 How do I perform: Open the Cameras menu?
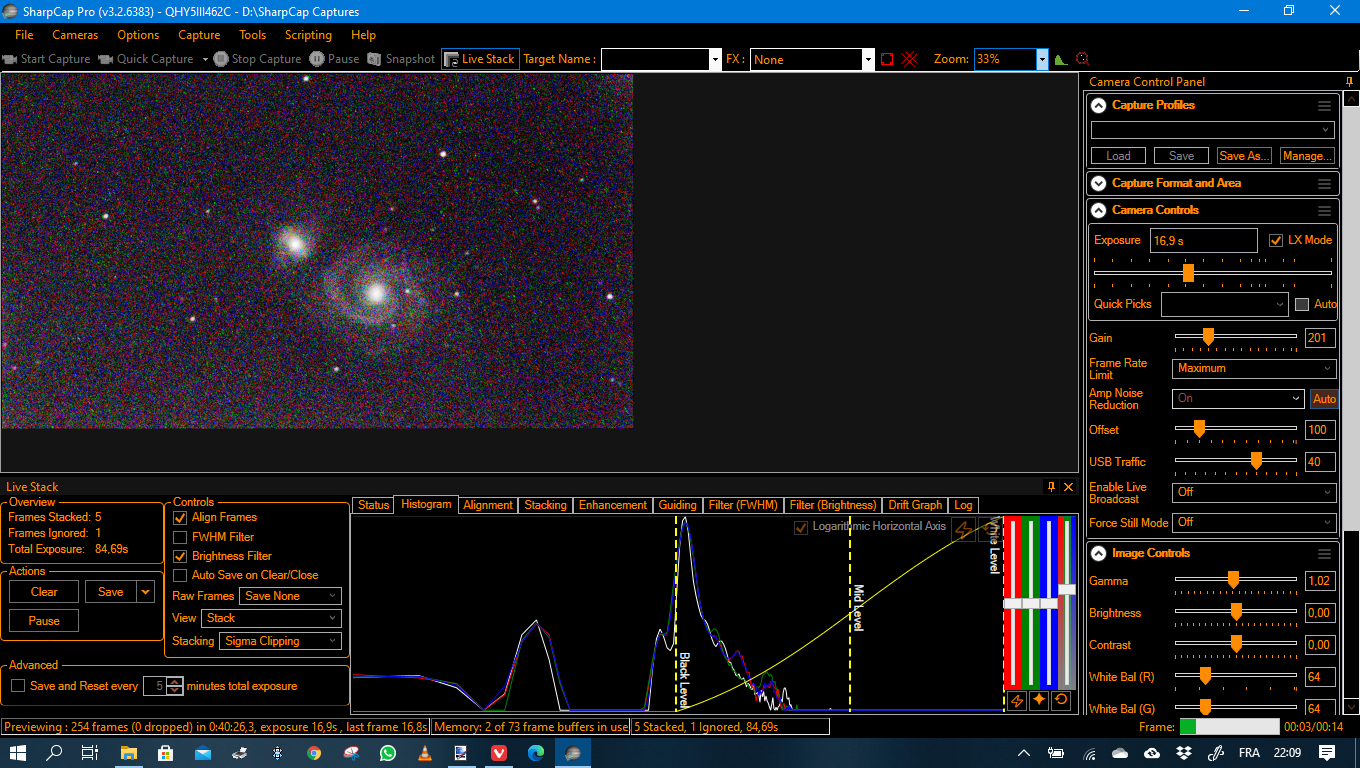coord(75,35)
